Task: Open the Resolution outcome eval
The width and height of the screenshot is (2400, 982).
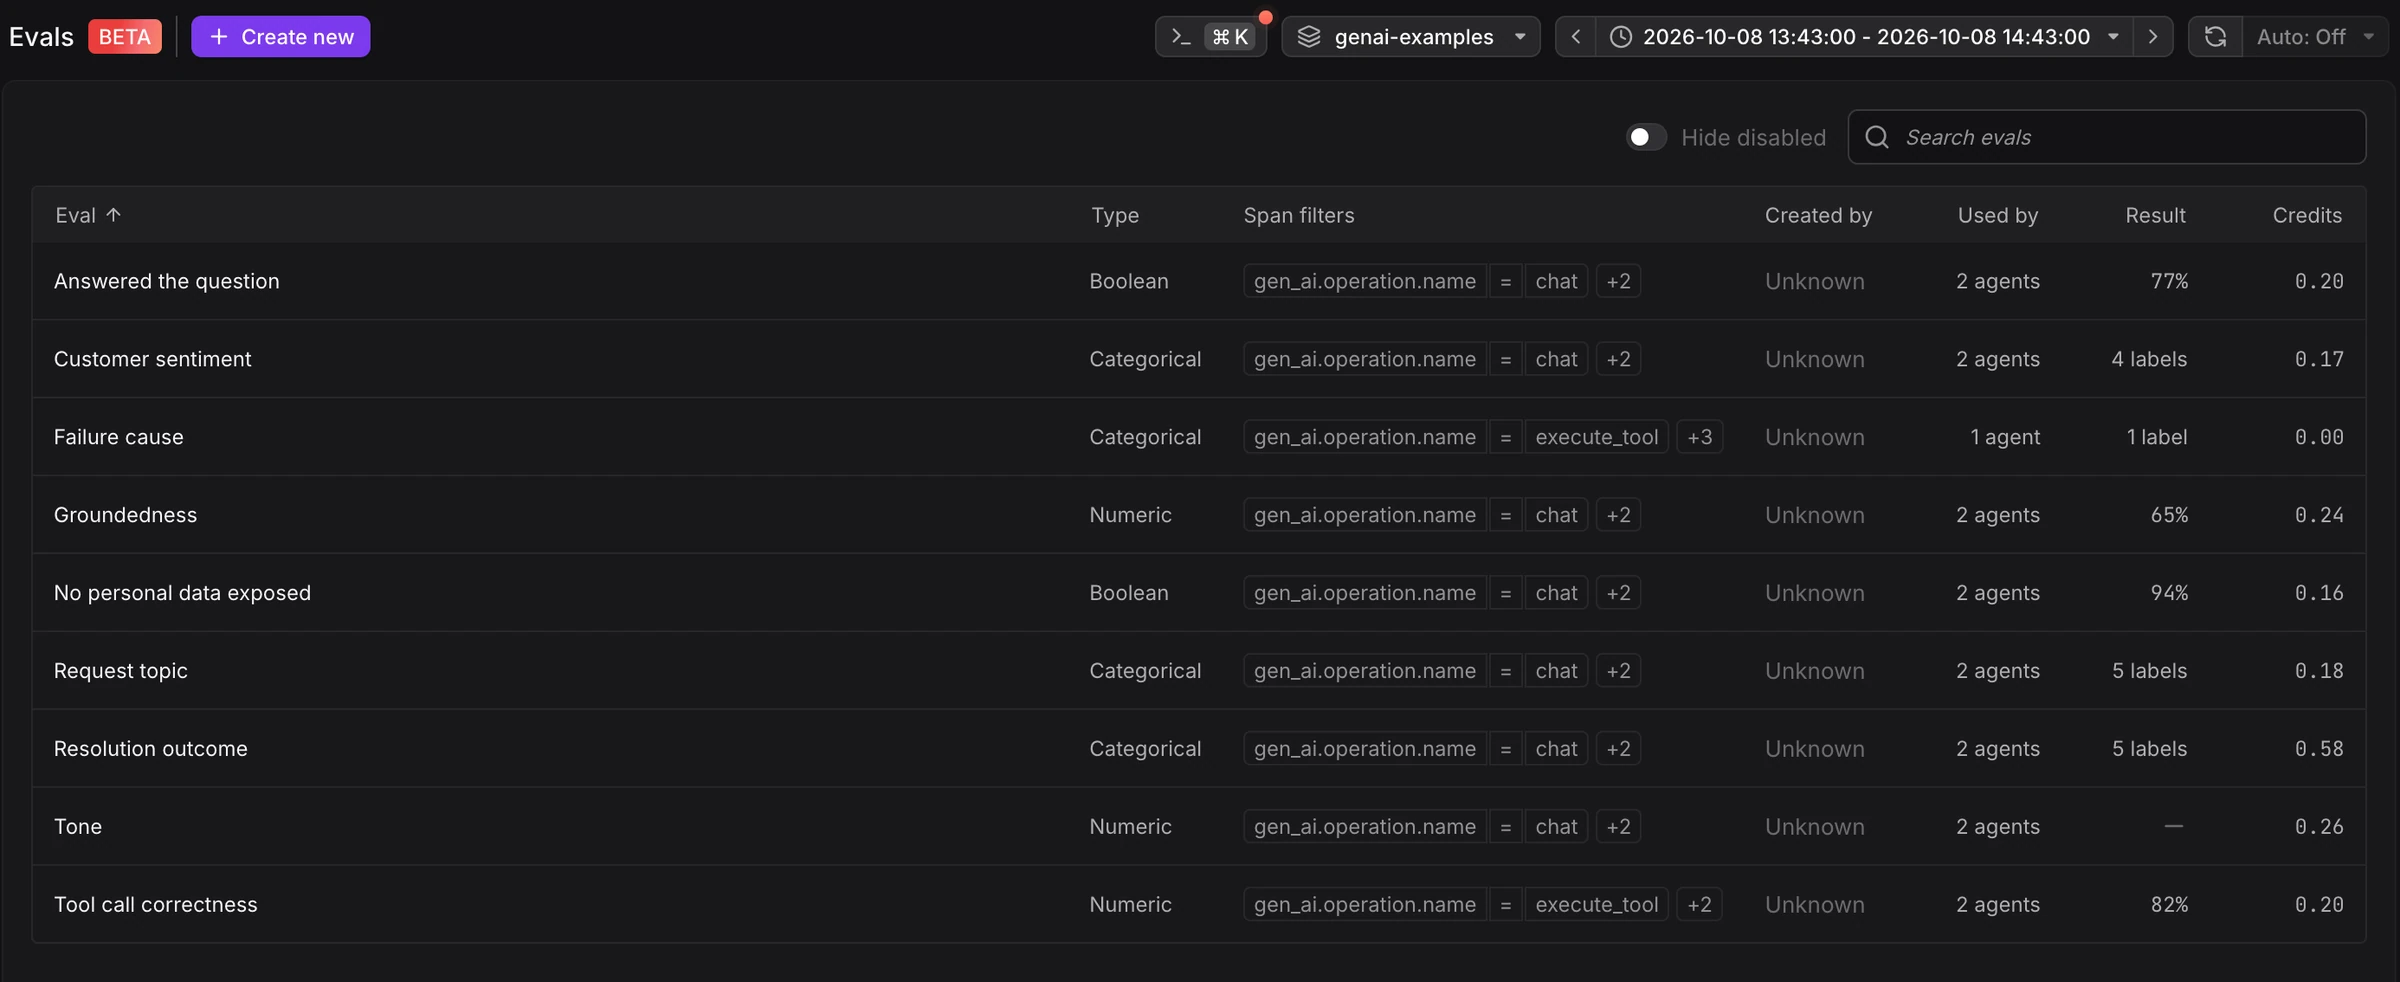Action: [x=151, y=749]
